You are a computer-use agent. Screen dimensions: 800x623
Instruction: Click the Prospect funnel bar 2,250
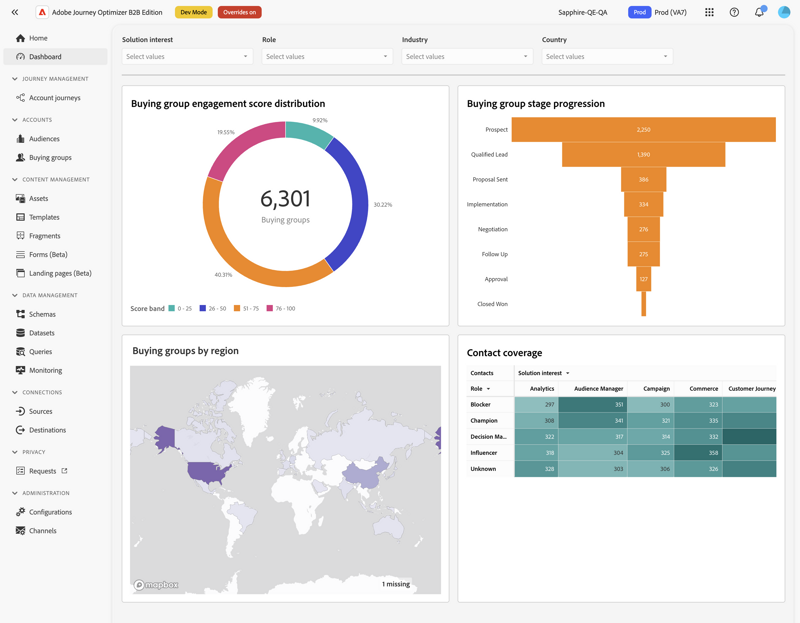pyautogui.click(x=644, y=130)
